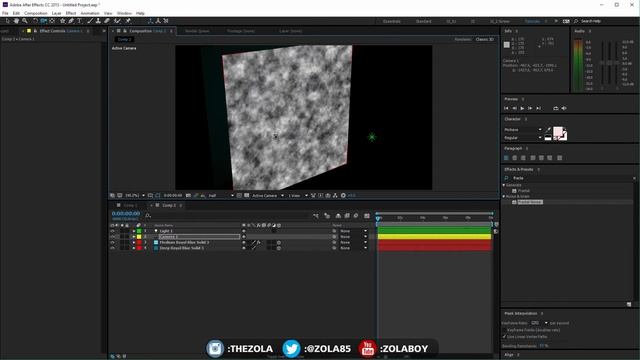Switch to the Comp 1 timeline tab
Image resolution: width=640 pixels, height=360 pixels.
130,205
